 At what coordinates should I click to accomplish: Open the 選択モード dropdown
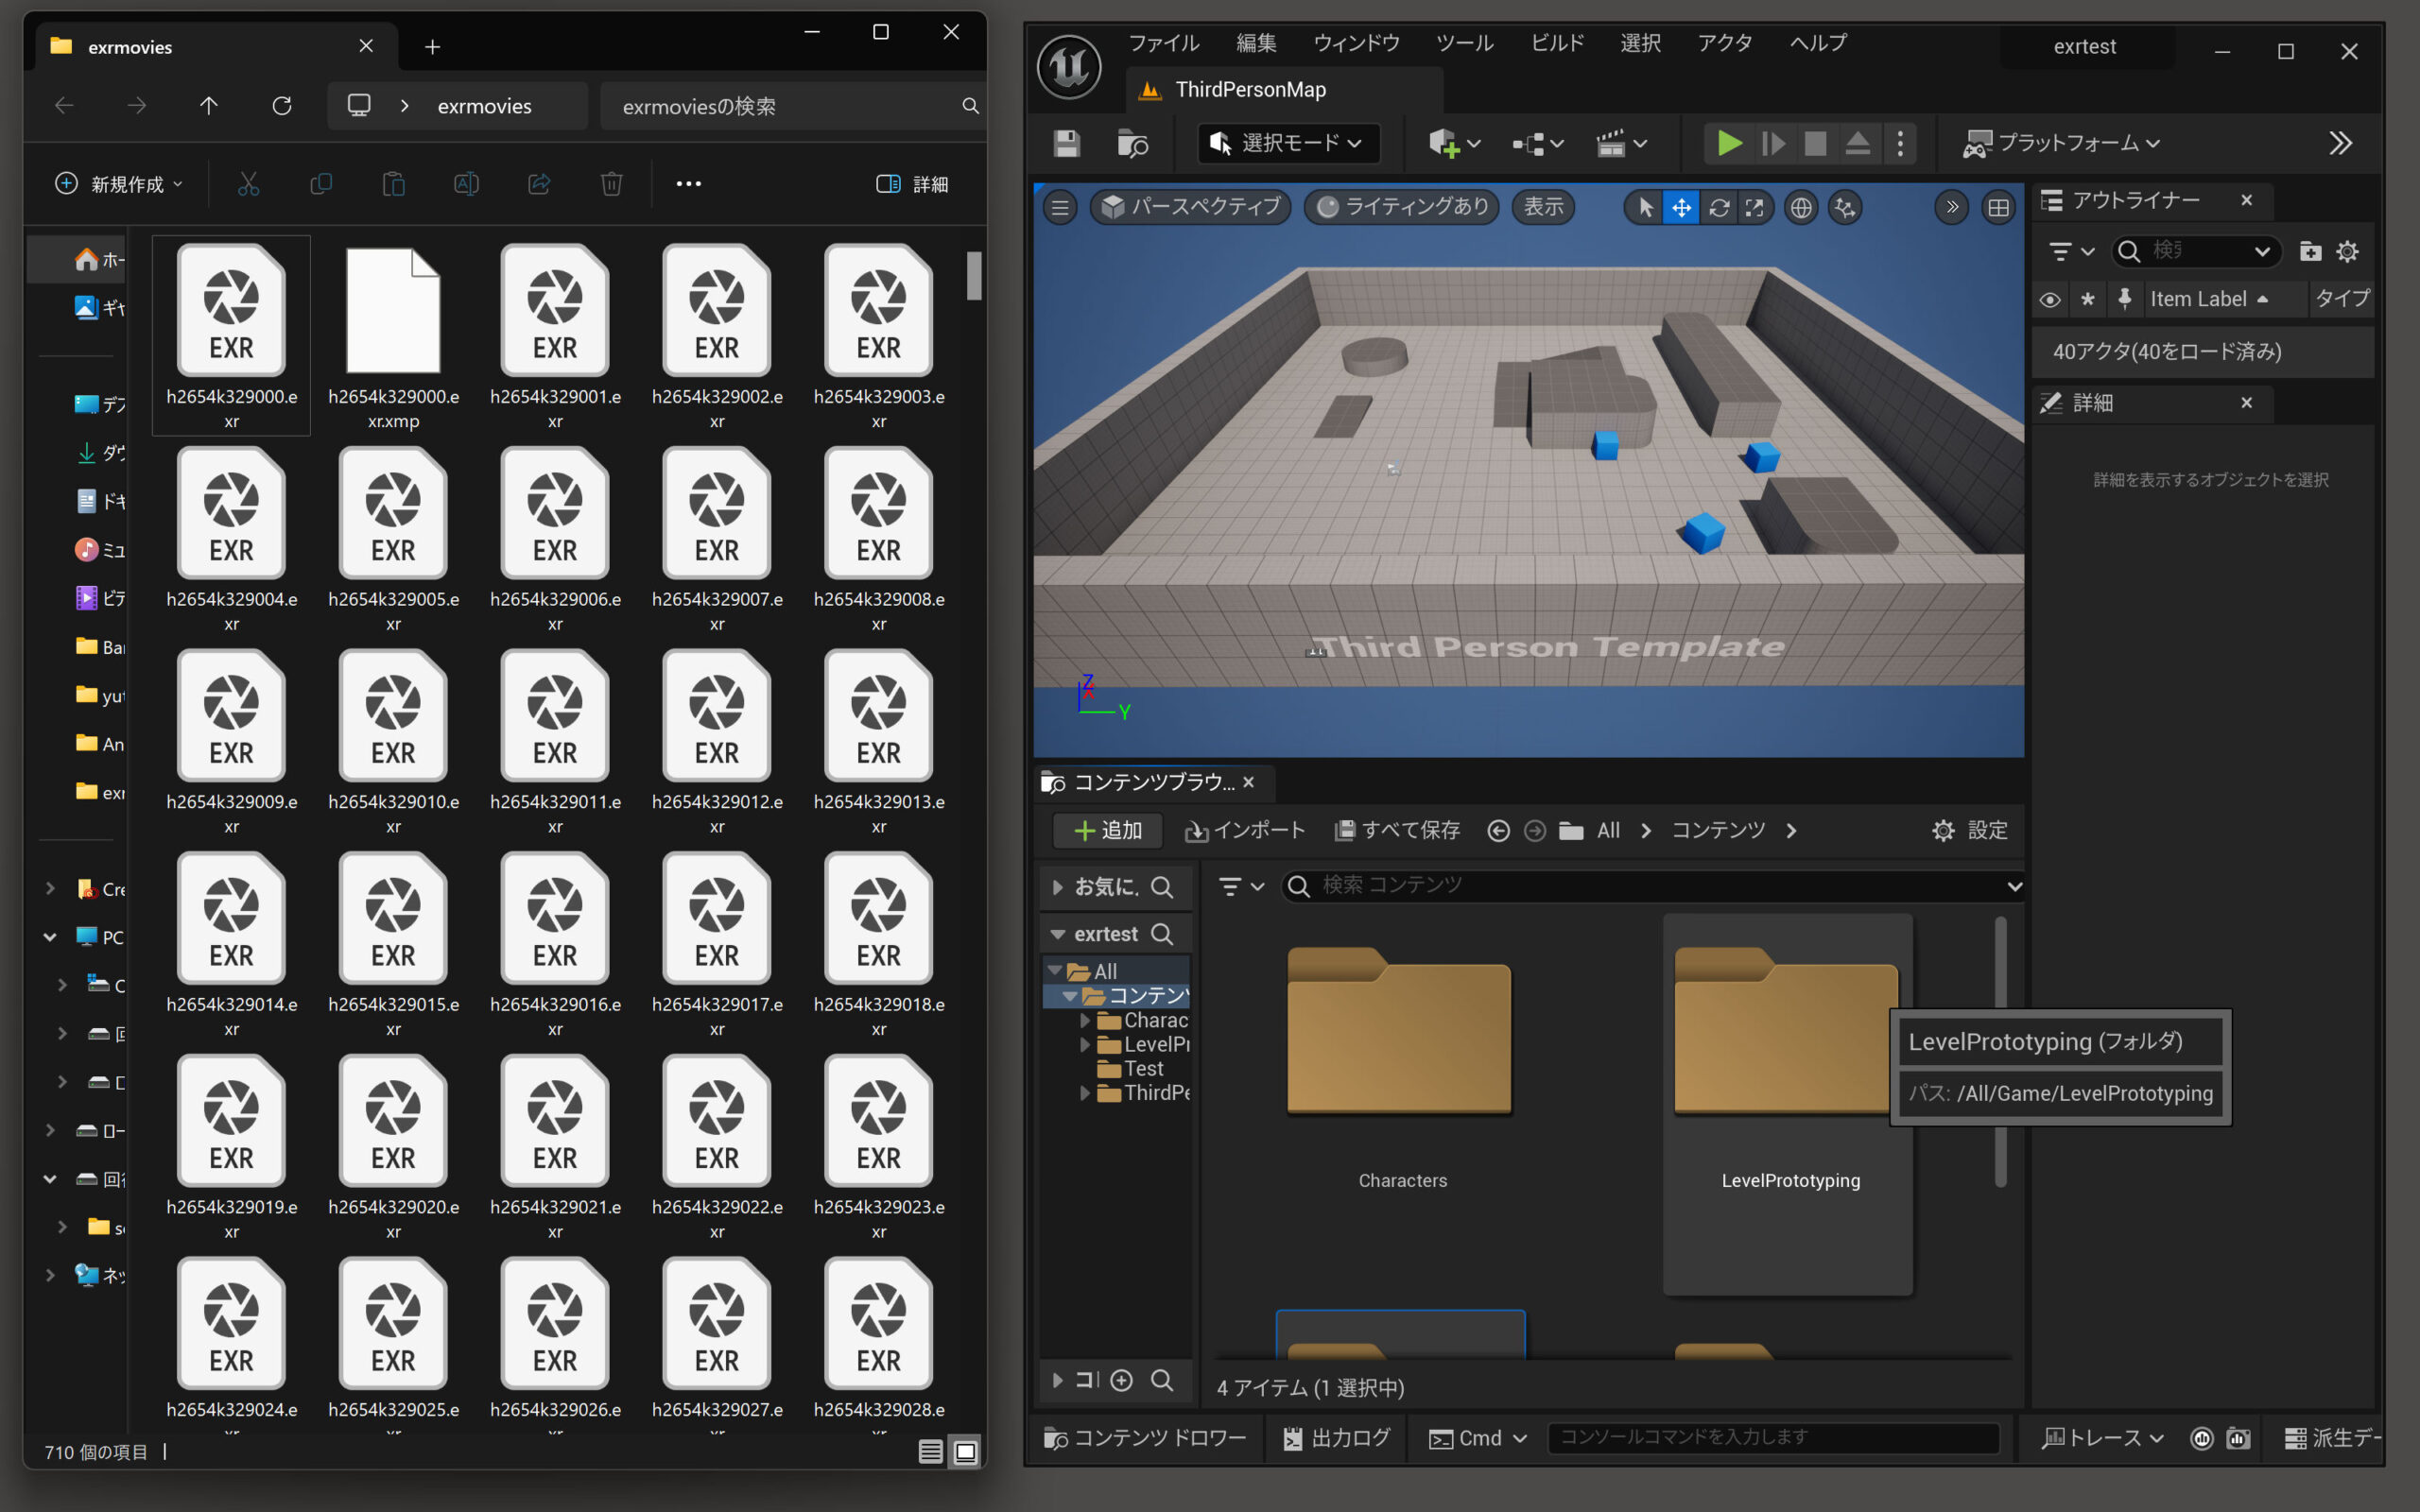pos(1288,144)
